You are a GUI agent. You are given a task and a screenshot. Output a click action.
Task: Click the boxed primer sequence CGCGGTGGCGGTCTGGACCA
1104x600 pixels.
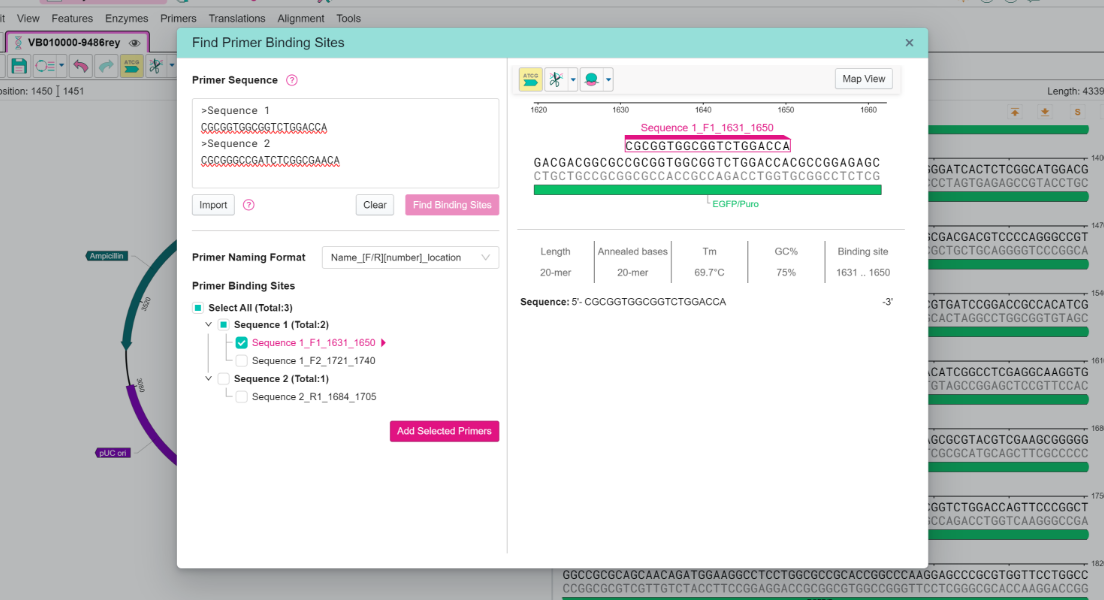click(708, 146)
